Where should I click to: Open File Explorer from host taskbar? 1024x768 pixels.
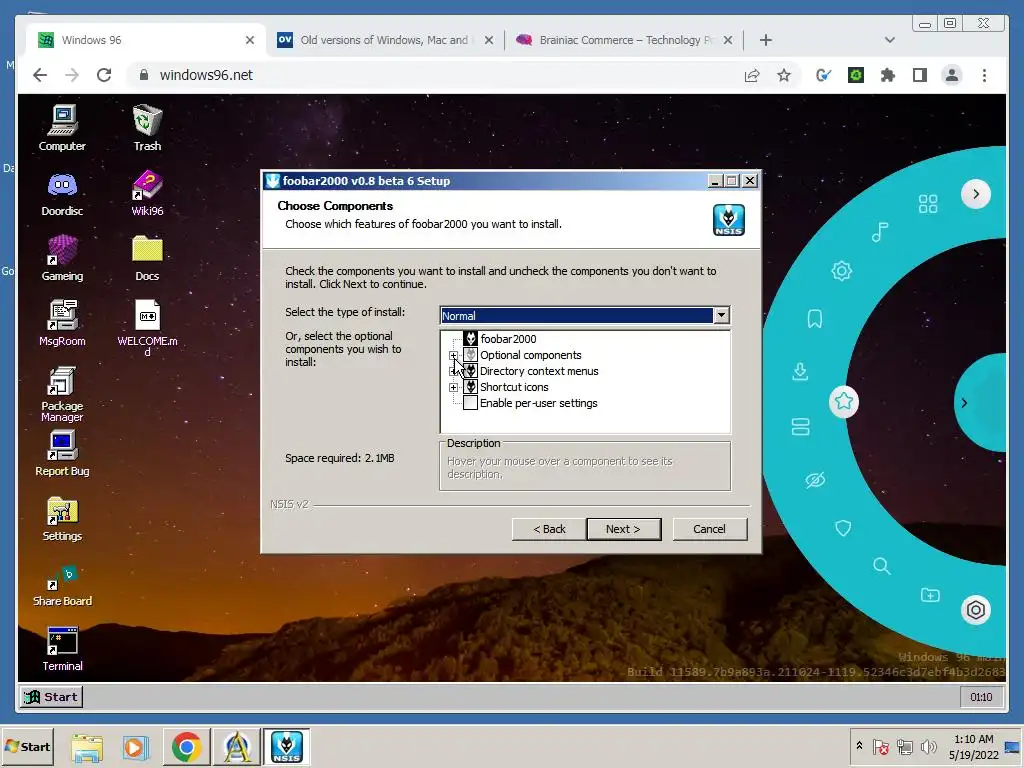click(87, 746)
